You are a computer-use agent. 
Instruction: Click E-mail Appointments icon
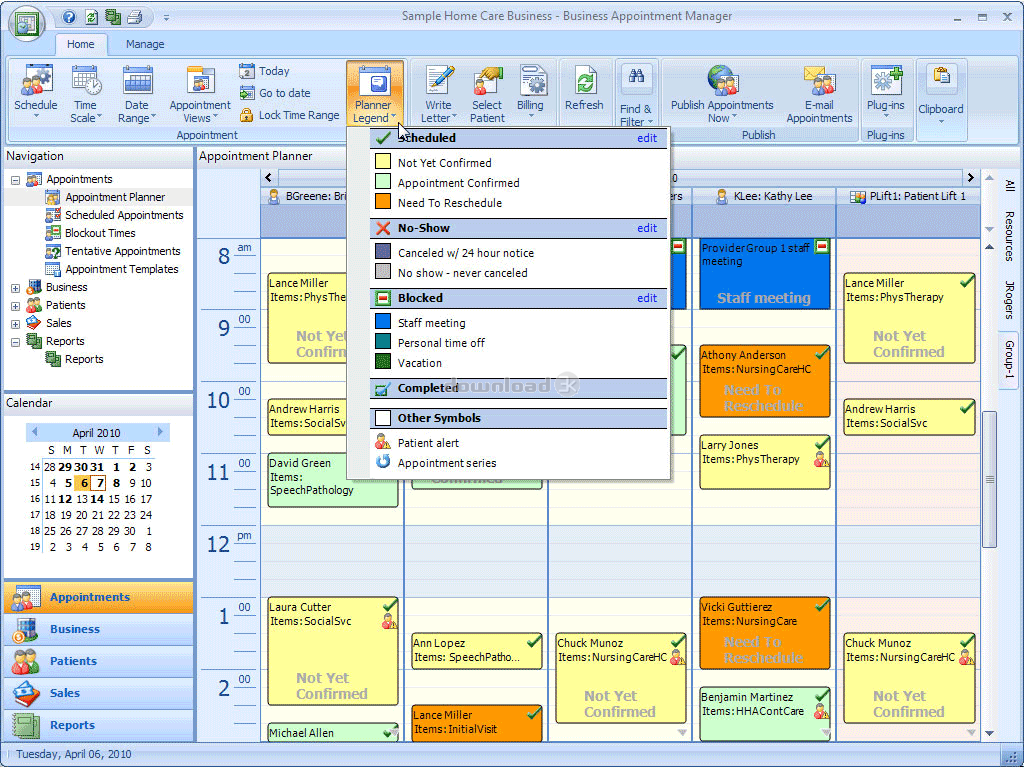coord(819,80)
